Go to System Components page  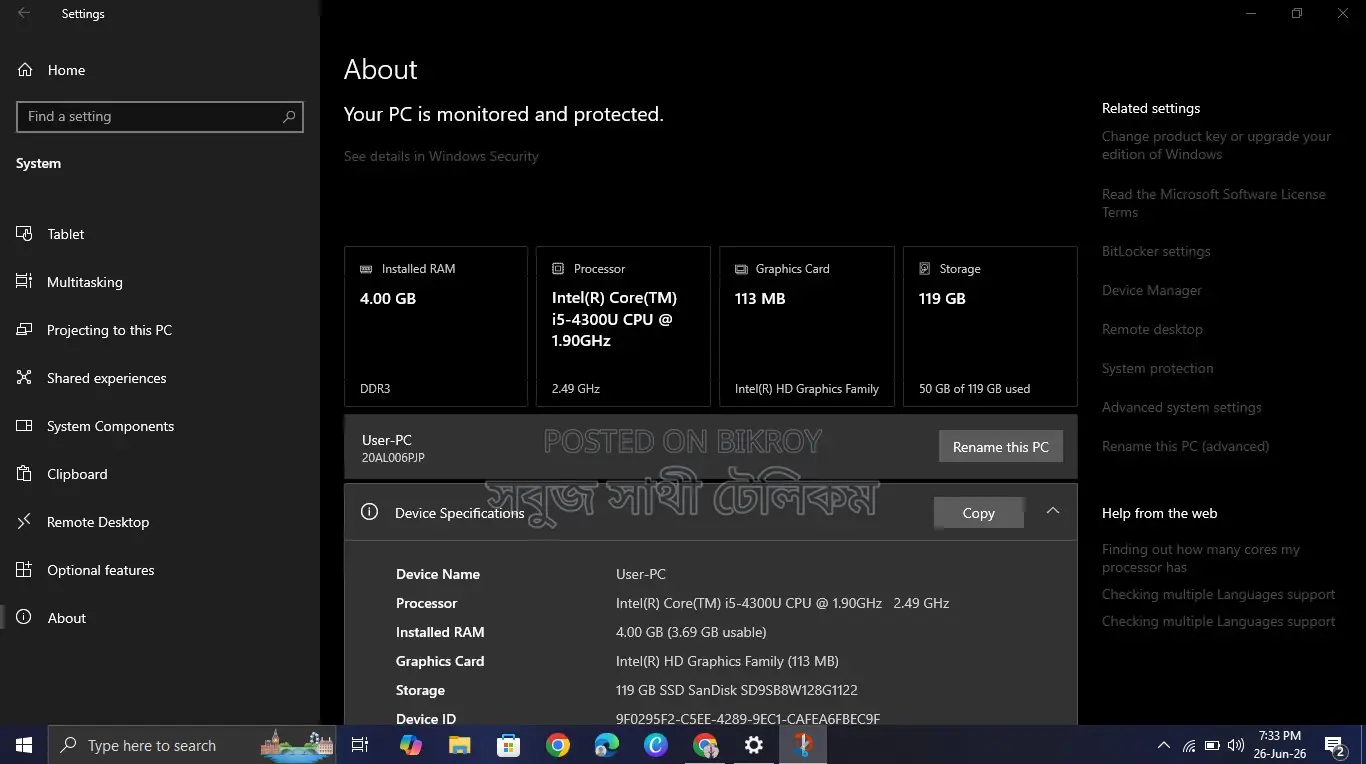tap(160, 426)
